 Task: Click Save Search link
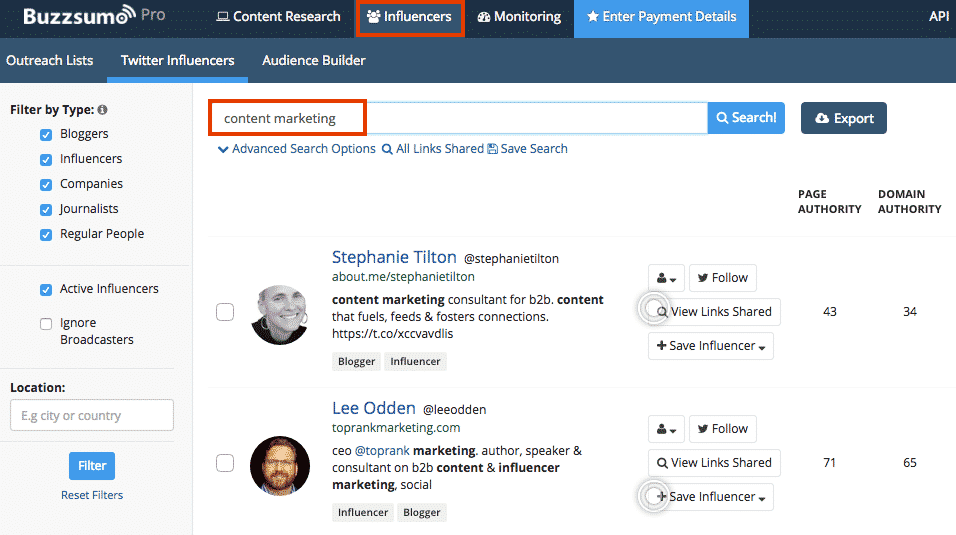click(x=528, y=149)
